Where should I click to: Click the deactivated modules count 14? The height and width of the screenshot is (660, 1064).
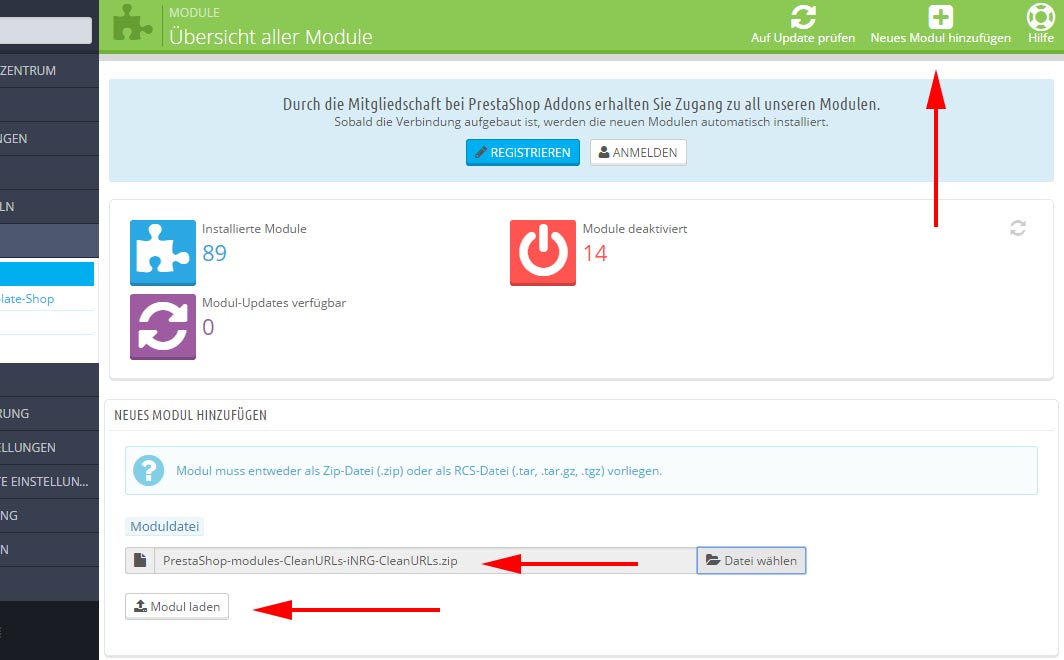pyautogui.click(x=595, y=253)
